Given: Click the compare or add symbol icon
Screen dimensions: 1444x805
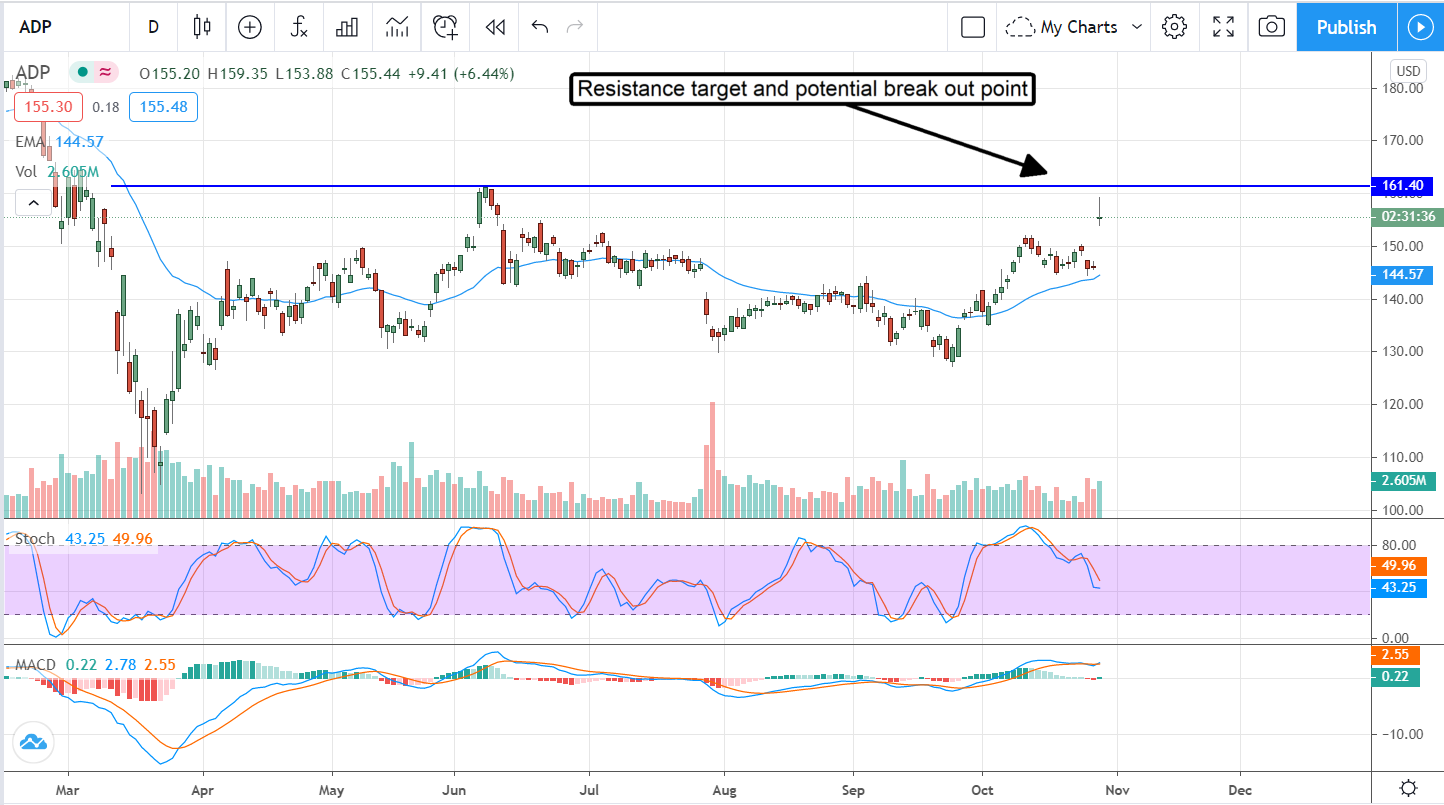Looking at the screenshot, I should [249, 27].
